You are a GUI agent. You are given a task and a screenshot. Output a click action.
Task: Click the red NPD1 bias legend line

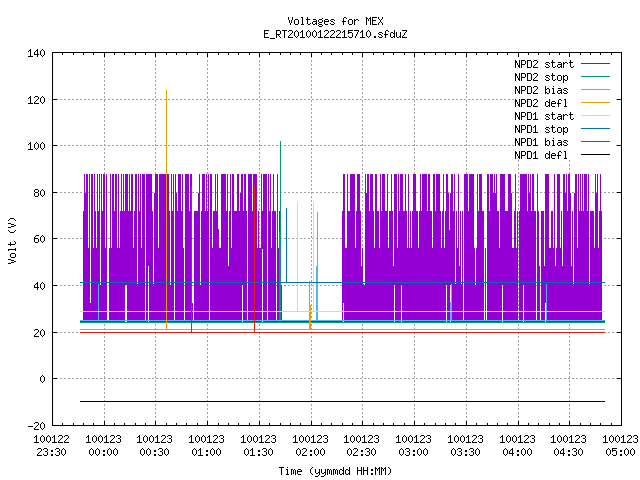tap(595, 142)
